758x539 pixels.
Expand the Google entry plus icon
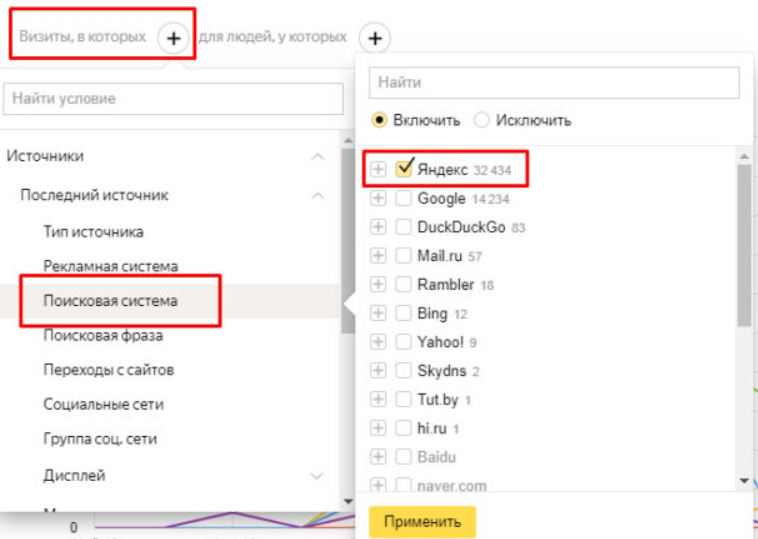pos(379,198)
